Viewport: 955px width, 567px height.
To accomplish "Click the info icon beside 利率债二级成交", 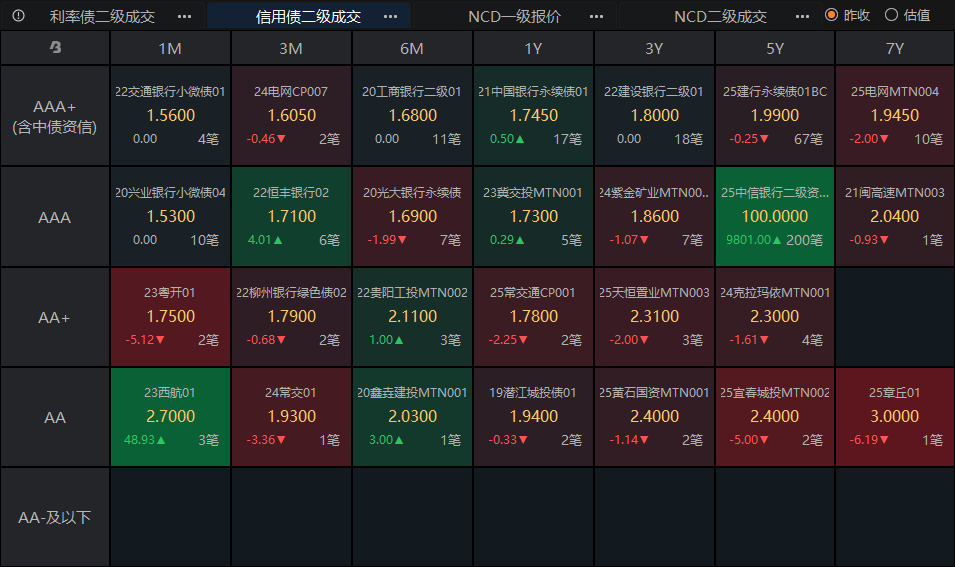I will (x=18, y=16).
